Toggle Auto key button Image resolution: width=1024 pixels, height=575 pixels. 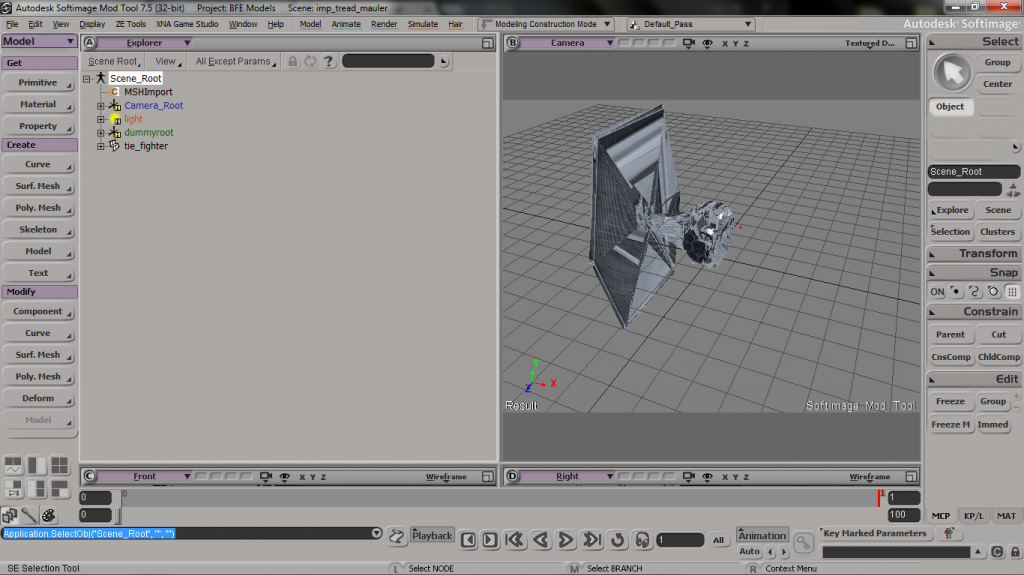point(749,551)
